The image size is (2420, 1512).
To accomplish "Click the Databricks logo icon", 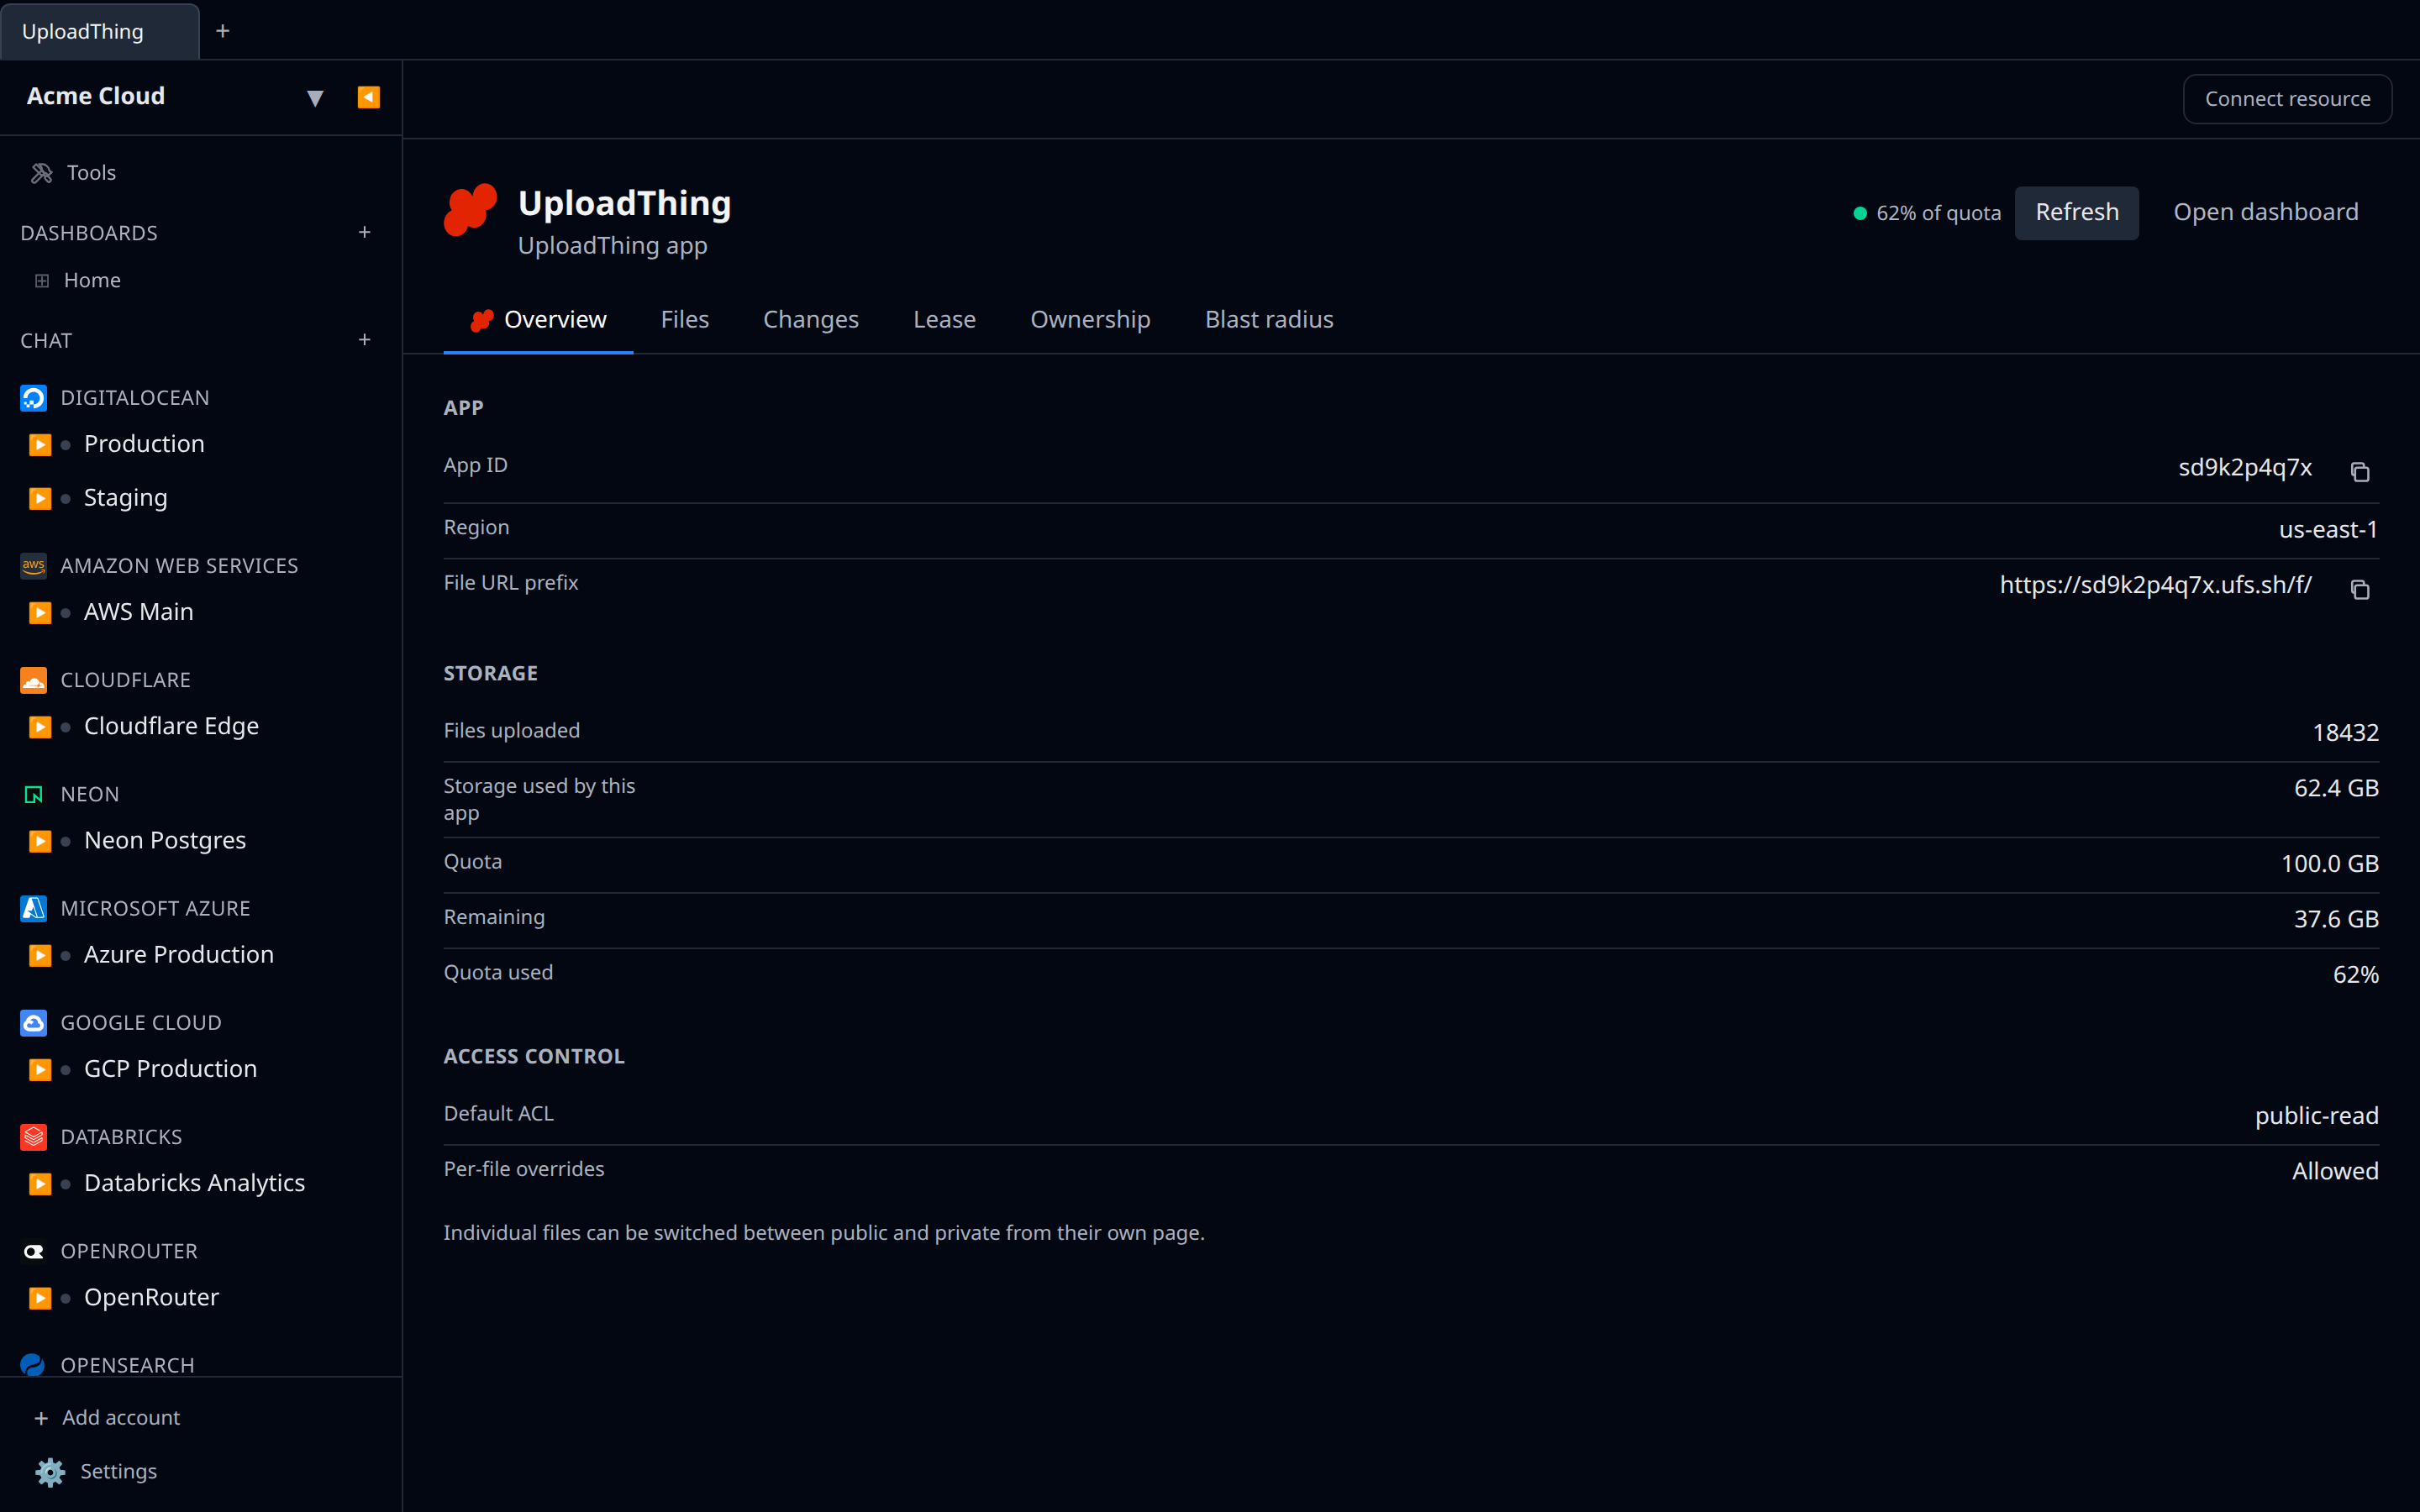I will tap(33, 1137).
